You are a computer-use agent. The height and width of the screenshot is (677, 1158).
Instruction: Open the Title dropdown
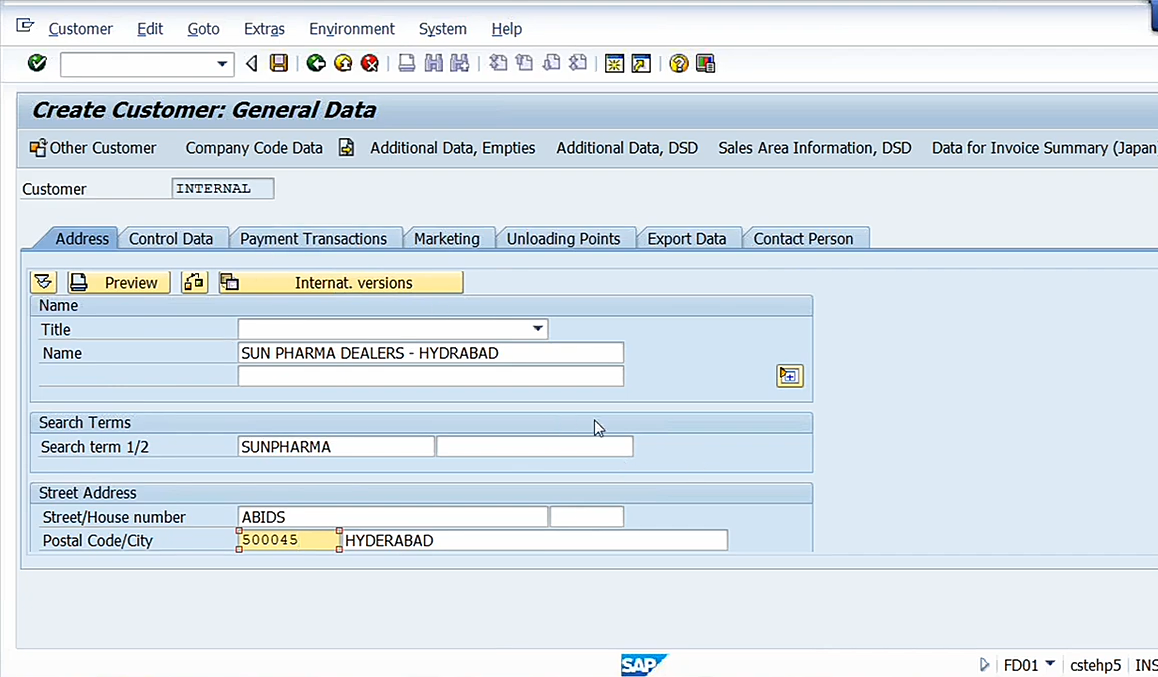pyautogui.click(x=538, y=329)
